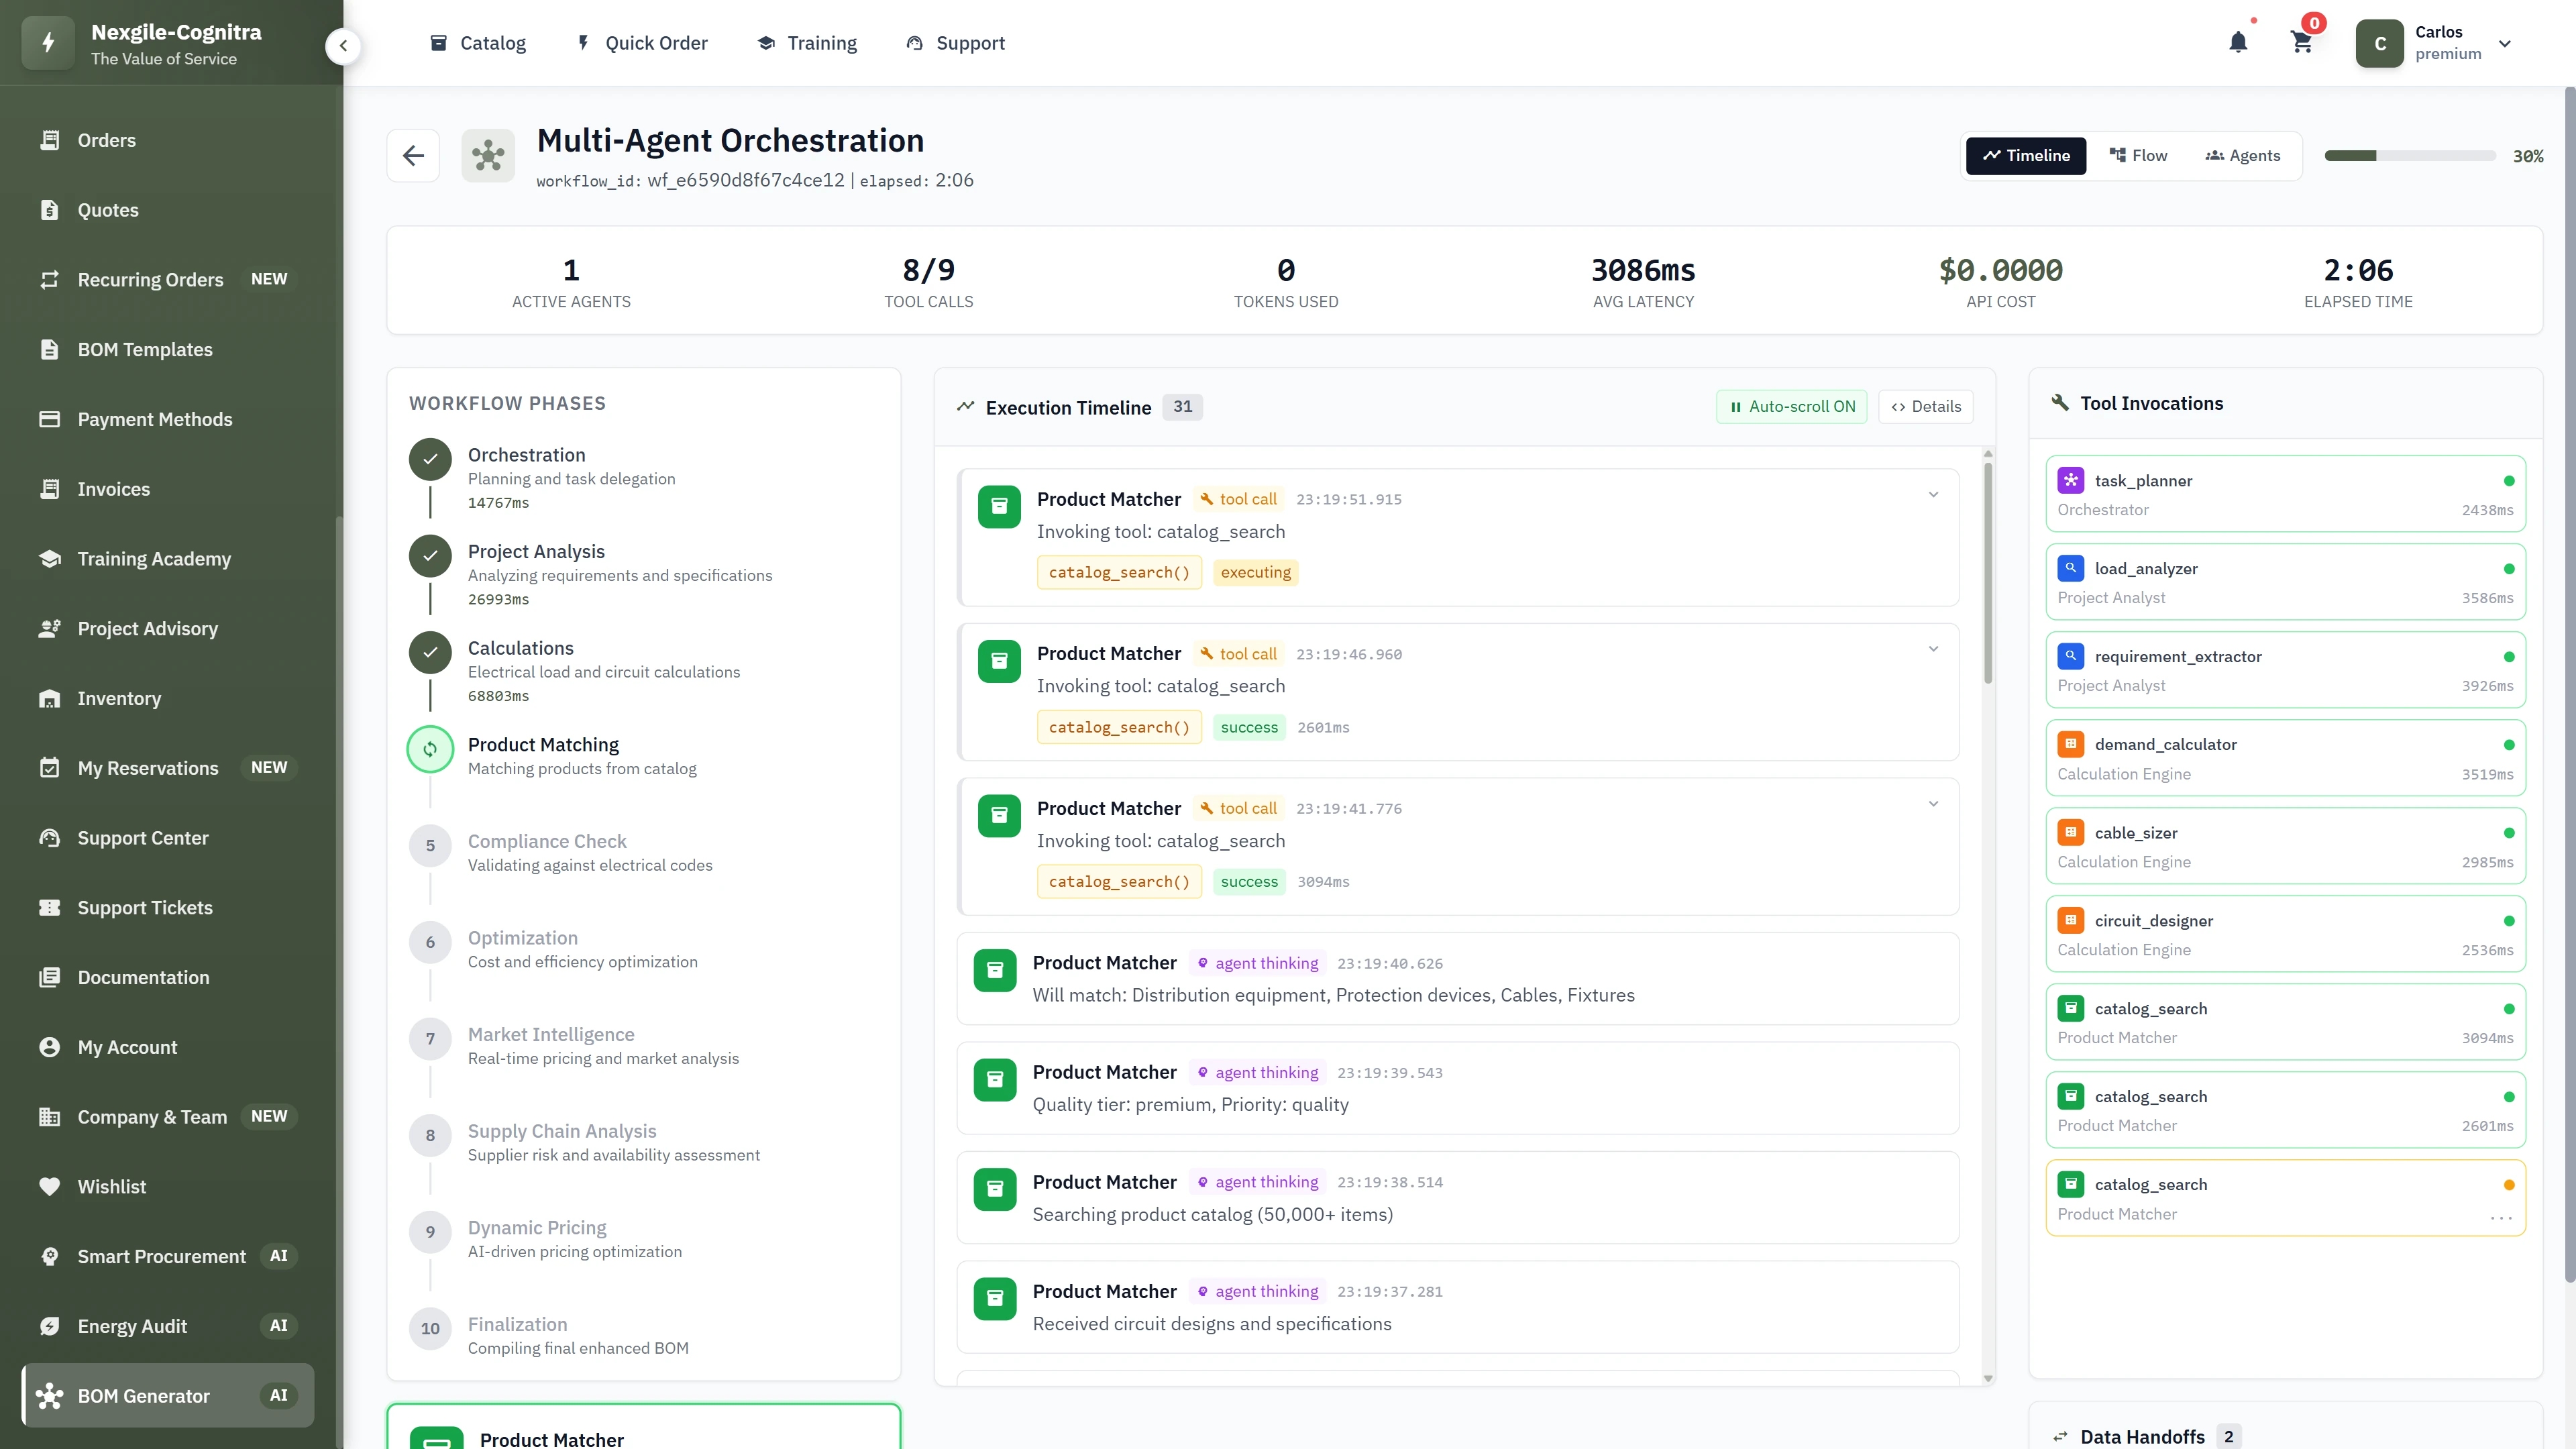Open the Energy Audit AI tool
This screenshot has height=1449, width=2576.
pos(131,1326)
